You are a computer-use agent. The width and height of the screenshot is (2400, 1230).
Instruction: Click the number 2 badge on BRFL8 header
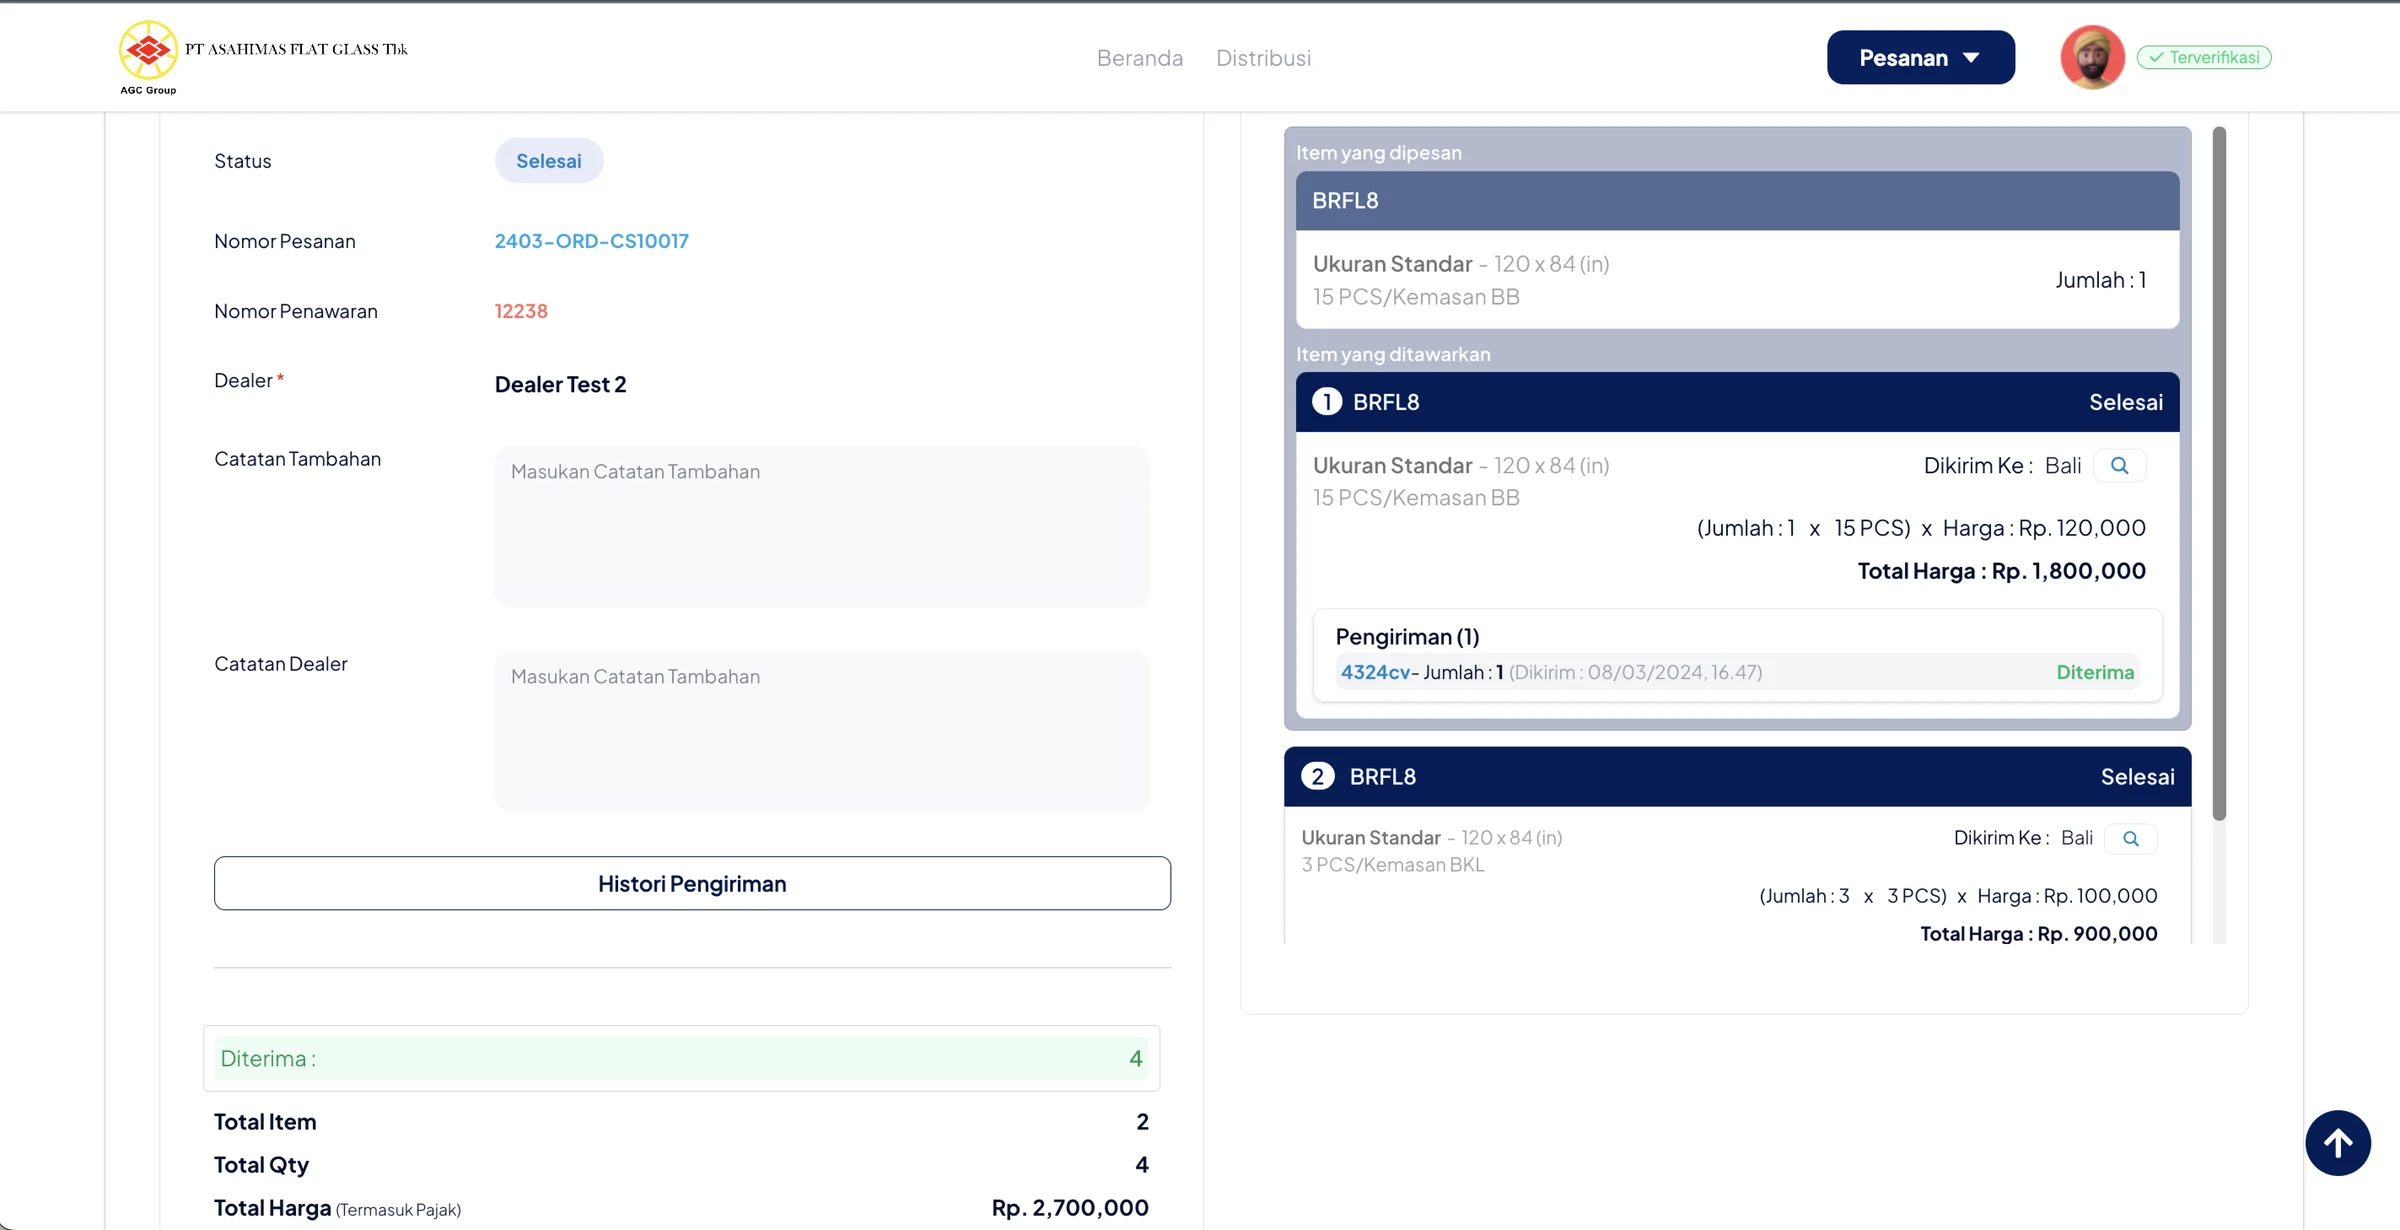click(1318, 777)
